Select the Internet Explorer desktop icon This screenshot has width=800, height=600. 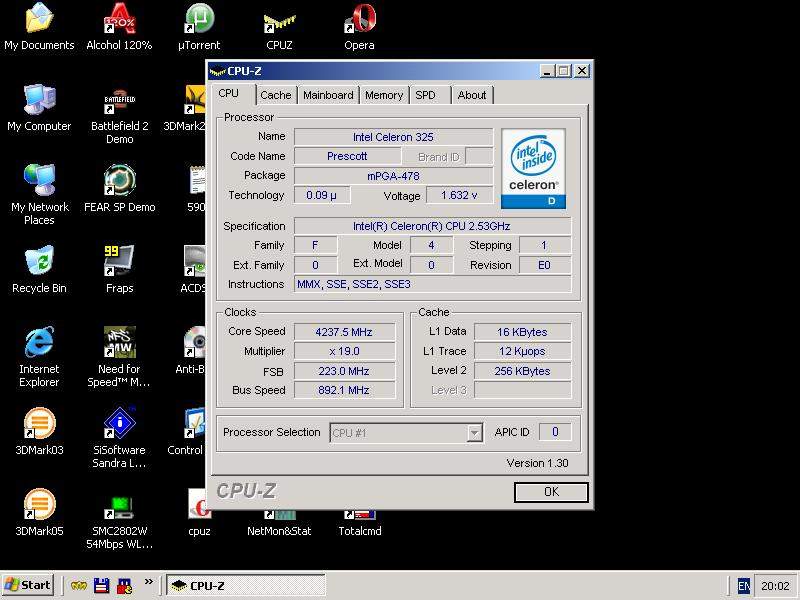(x=39, y=344)
